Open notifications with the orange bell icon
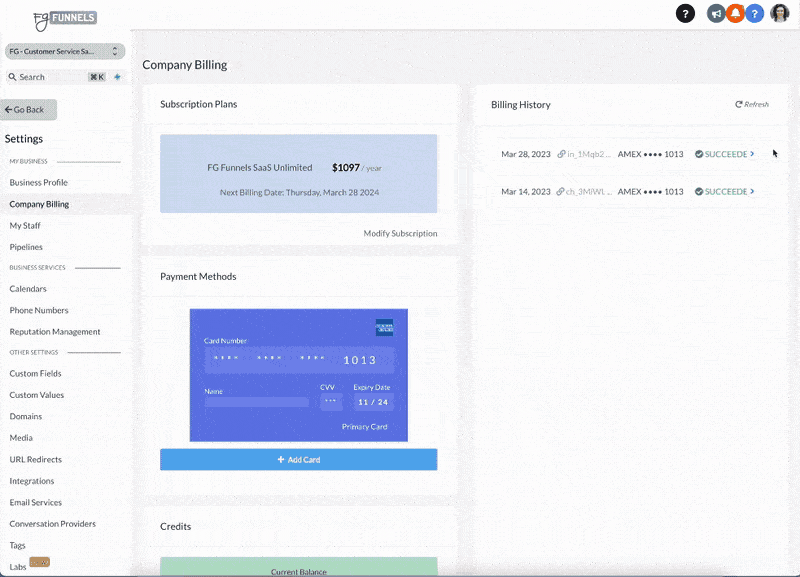Screen dimensions: 800x577 tap(735, 13)
